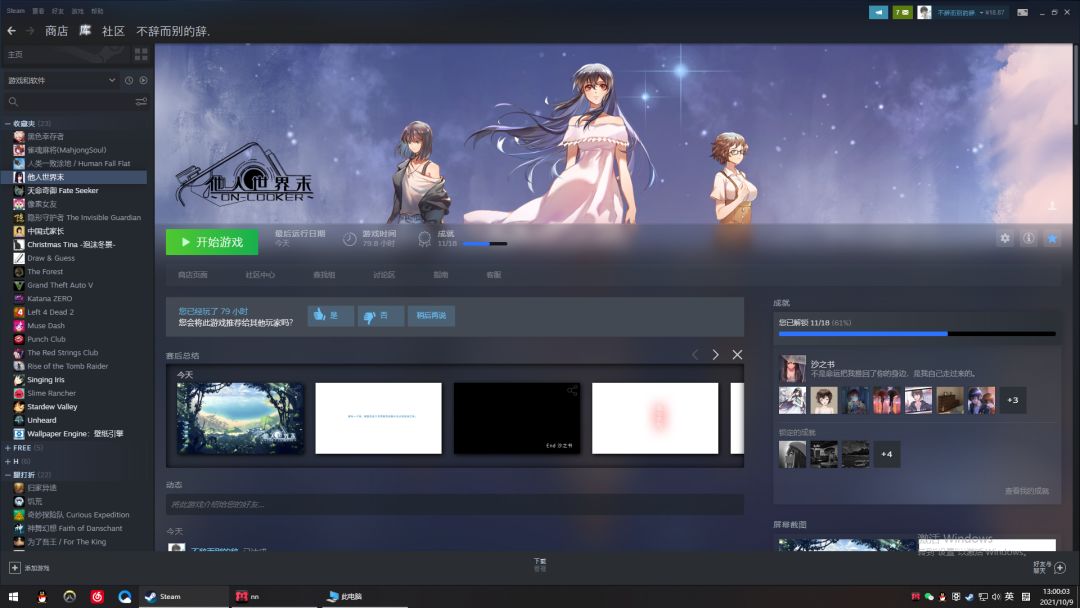Click the 稍后再说 button
This screenshot has width=1080, height=608.
[x=431, y=315]
